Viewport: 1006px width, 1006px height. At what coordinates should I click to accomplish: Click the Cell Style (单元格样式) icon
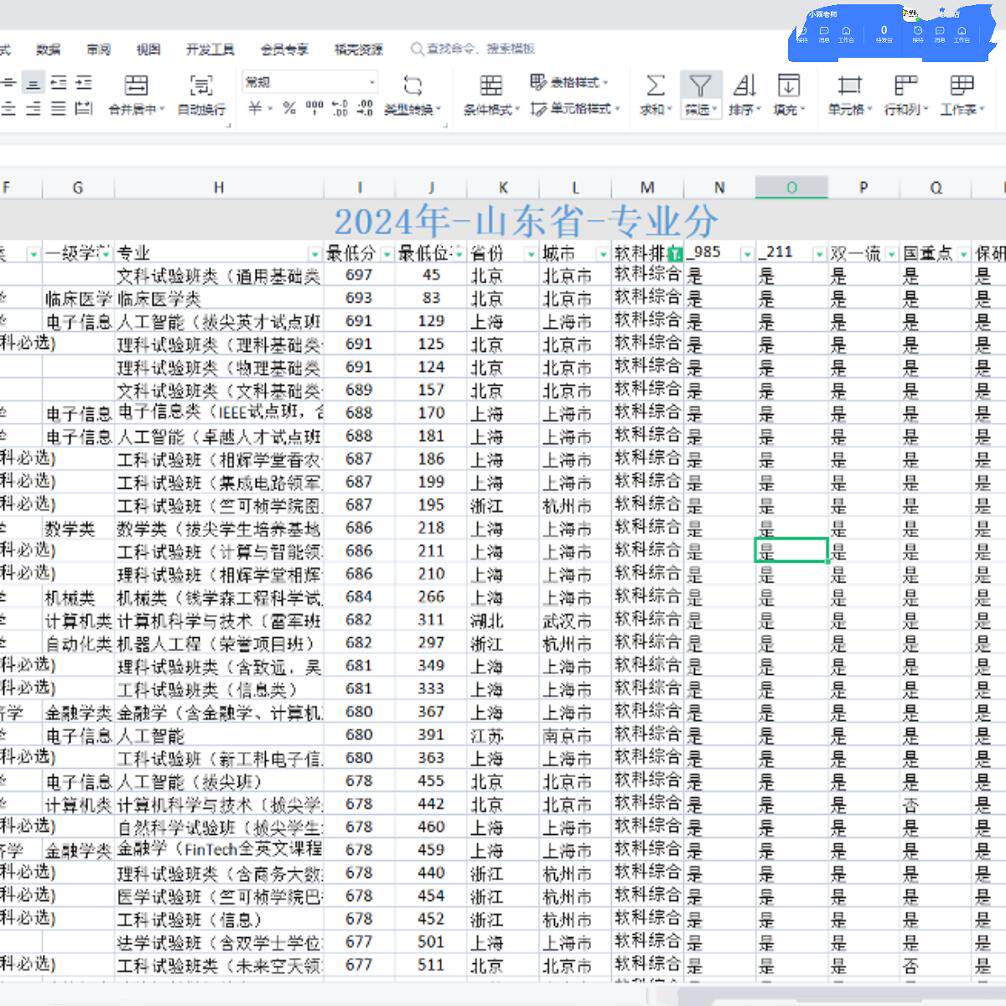[538, 109]
